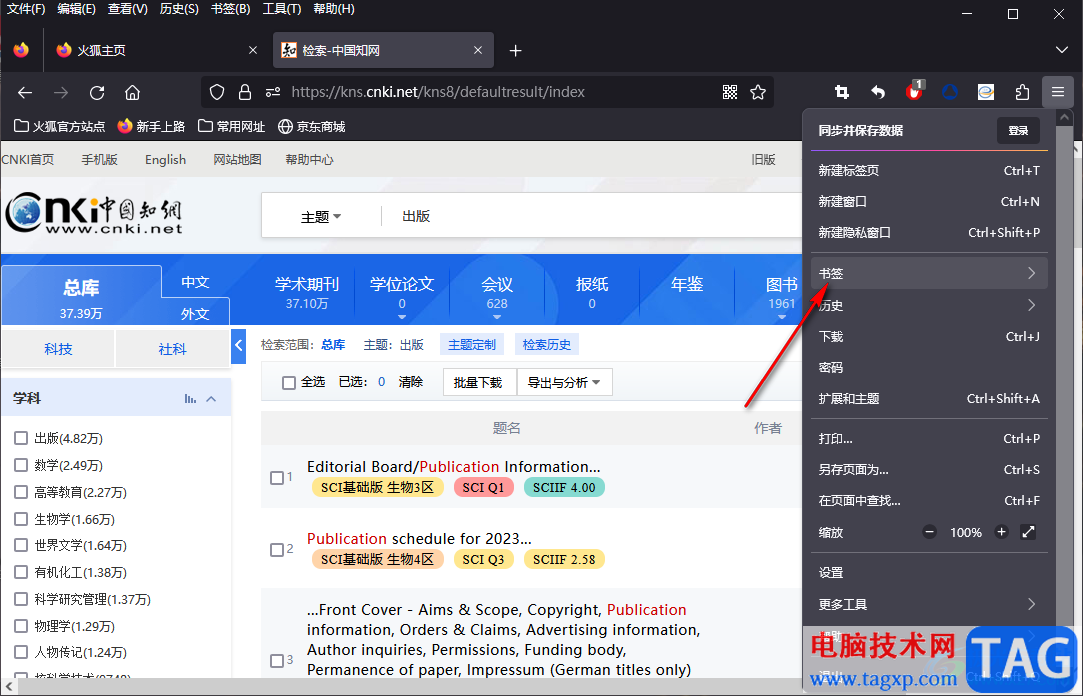The width and height of the screenshot is (1083, 696).
Task: Click the 登录 sync button
Action: (1019, 130)
